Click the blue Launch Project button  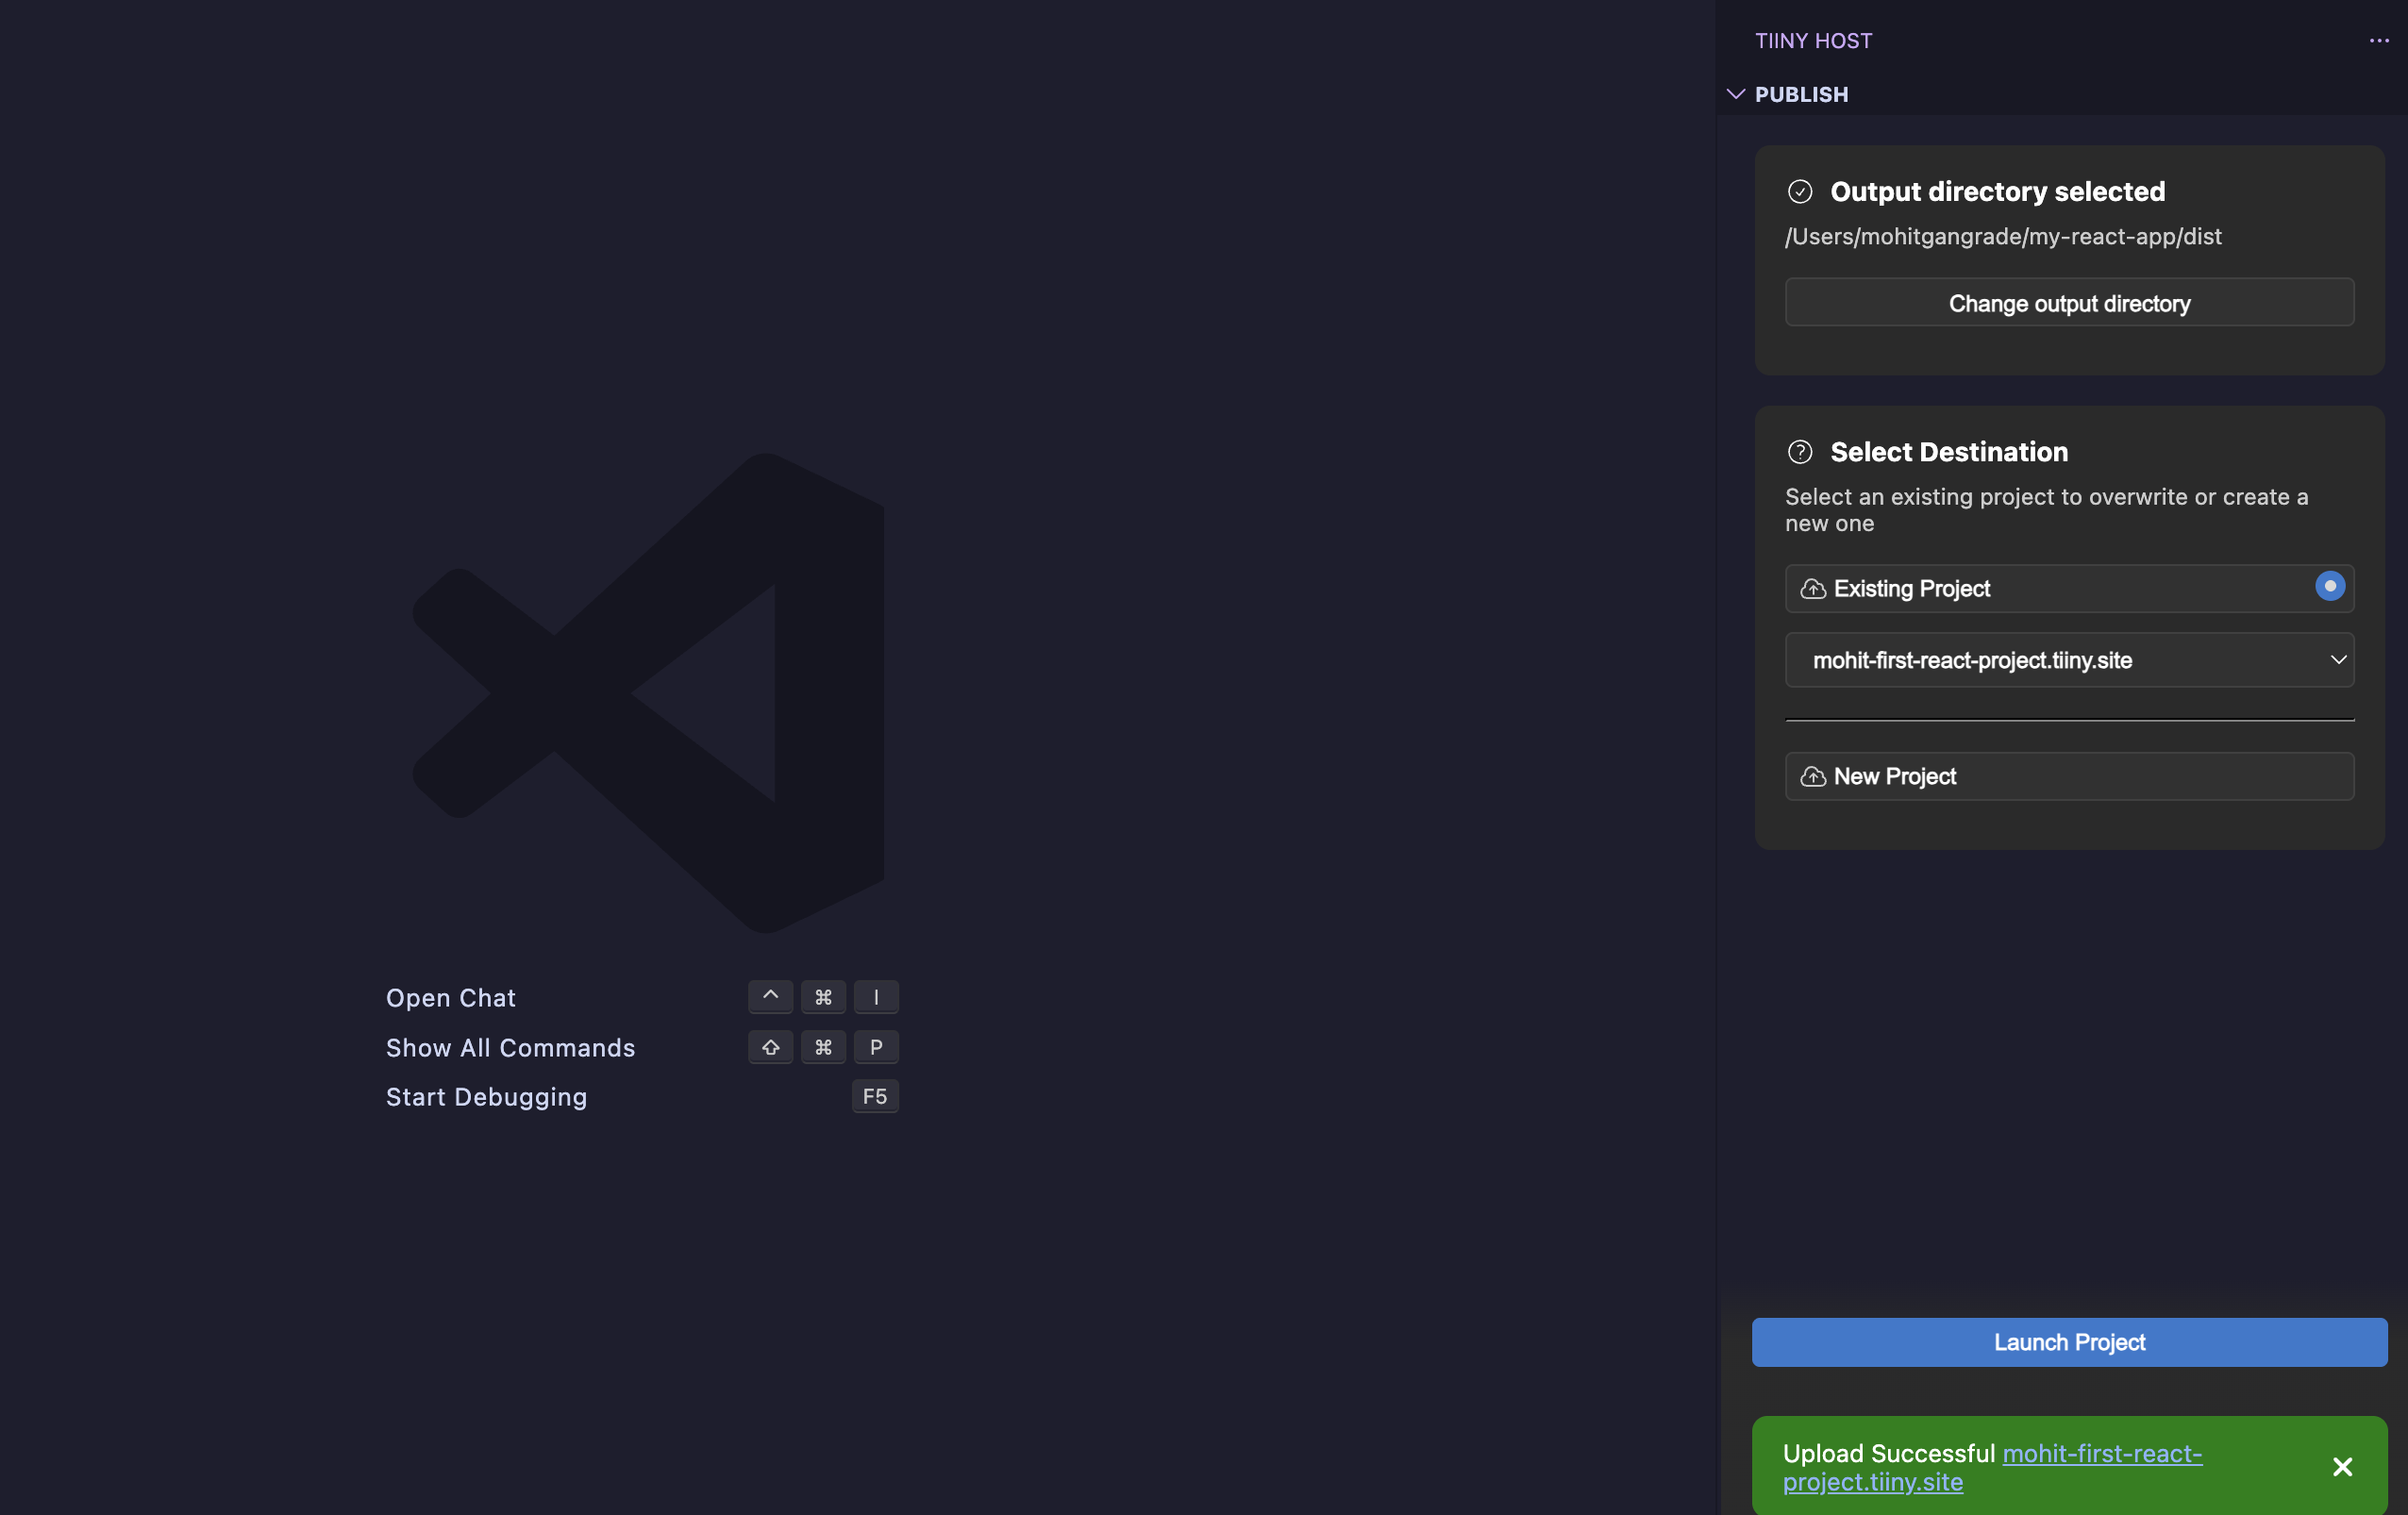tap(2068, 1342)
